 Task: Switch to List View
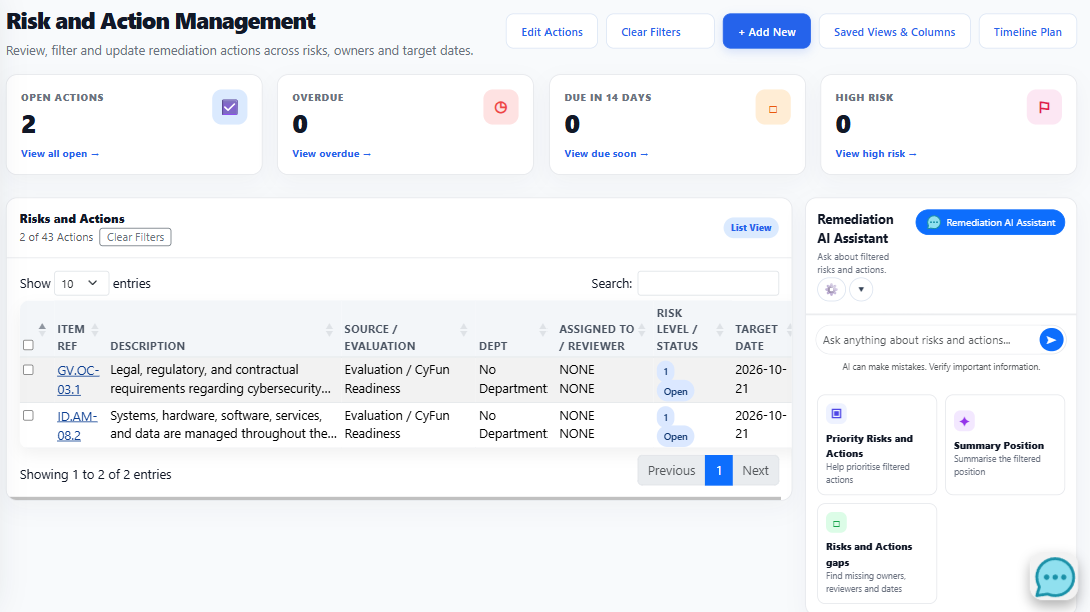751,227
